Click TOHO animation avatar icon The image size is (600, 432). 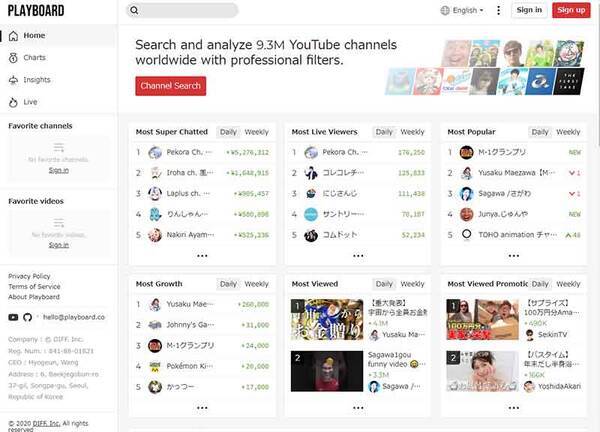click(466, 234)
